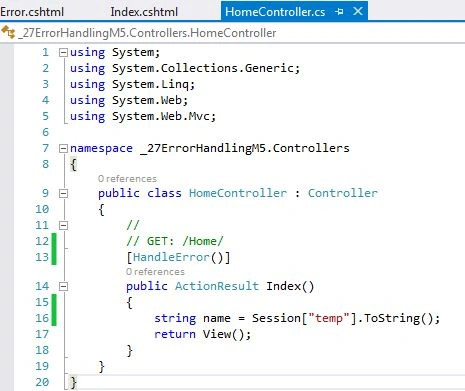Image resolution: width=465 pixels, height=391 pixels.
Task: Click the // GET: /Home/ comment
Action: pos(175,241)
